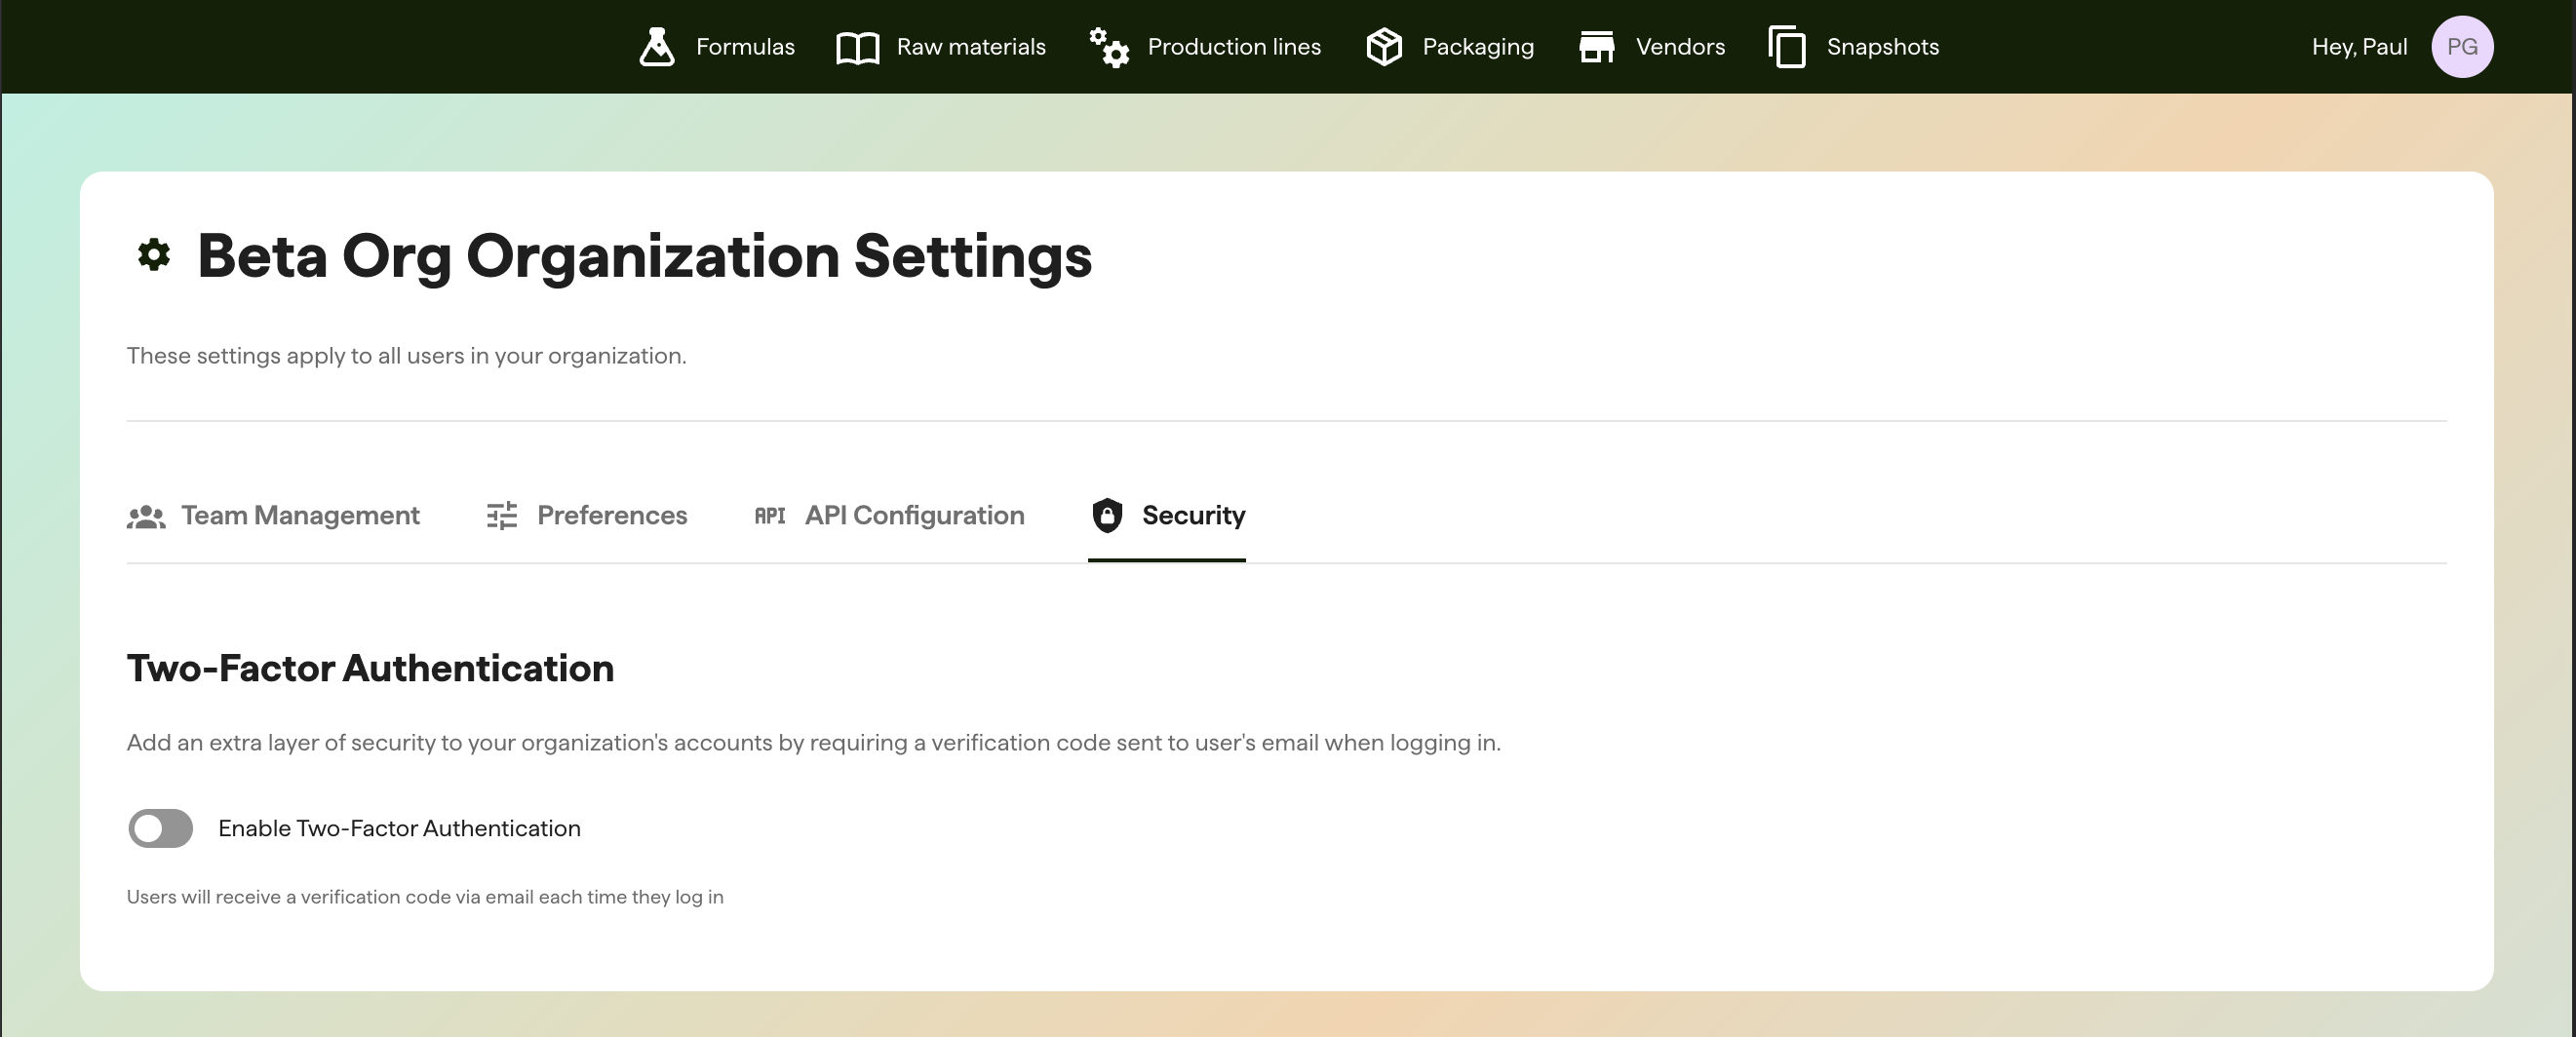Select the Team Management people icon
The image size is (2576, 1037).
pyautogui.click(x=146, y=515)
